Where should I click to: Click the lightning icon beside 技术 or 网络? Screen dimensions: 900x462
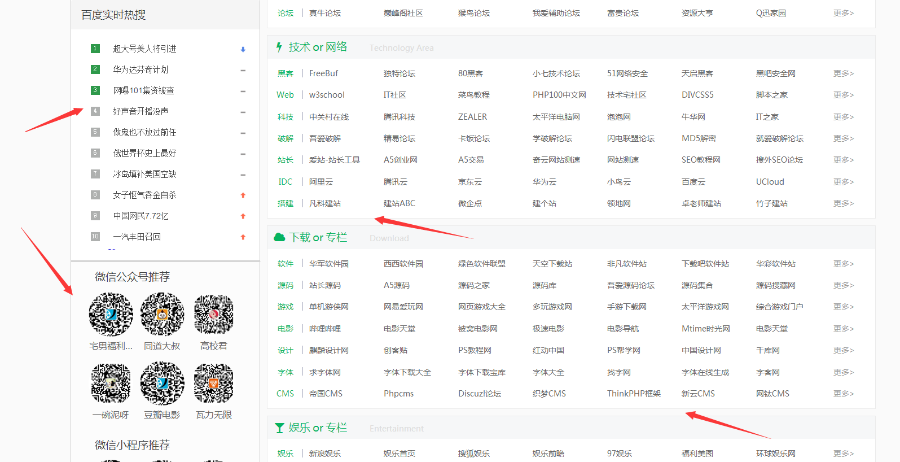[x=280, y=47]
